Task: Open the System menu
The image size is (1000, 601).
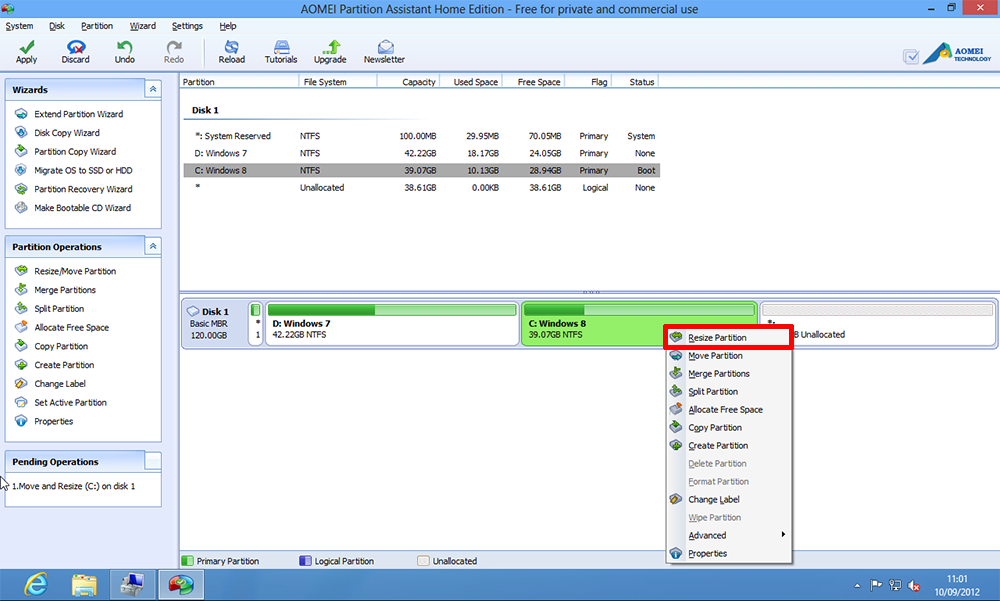Action: (x=19, y=26)
